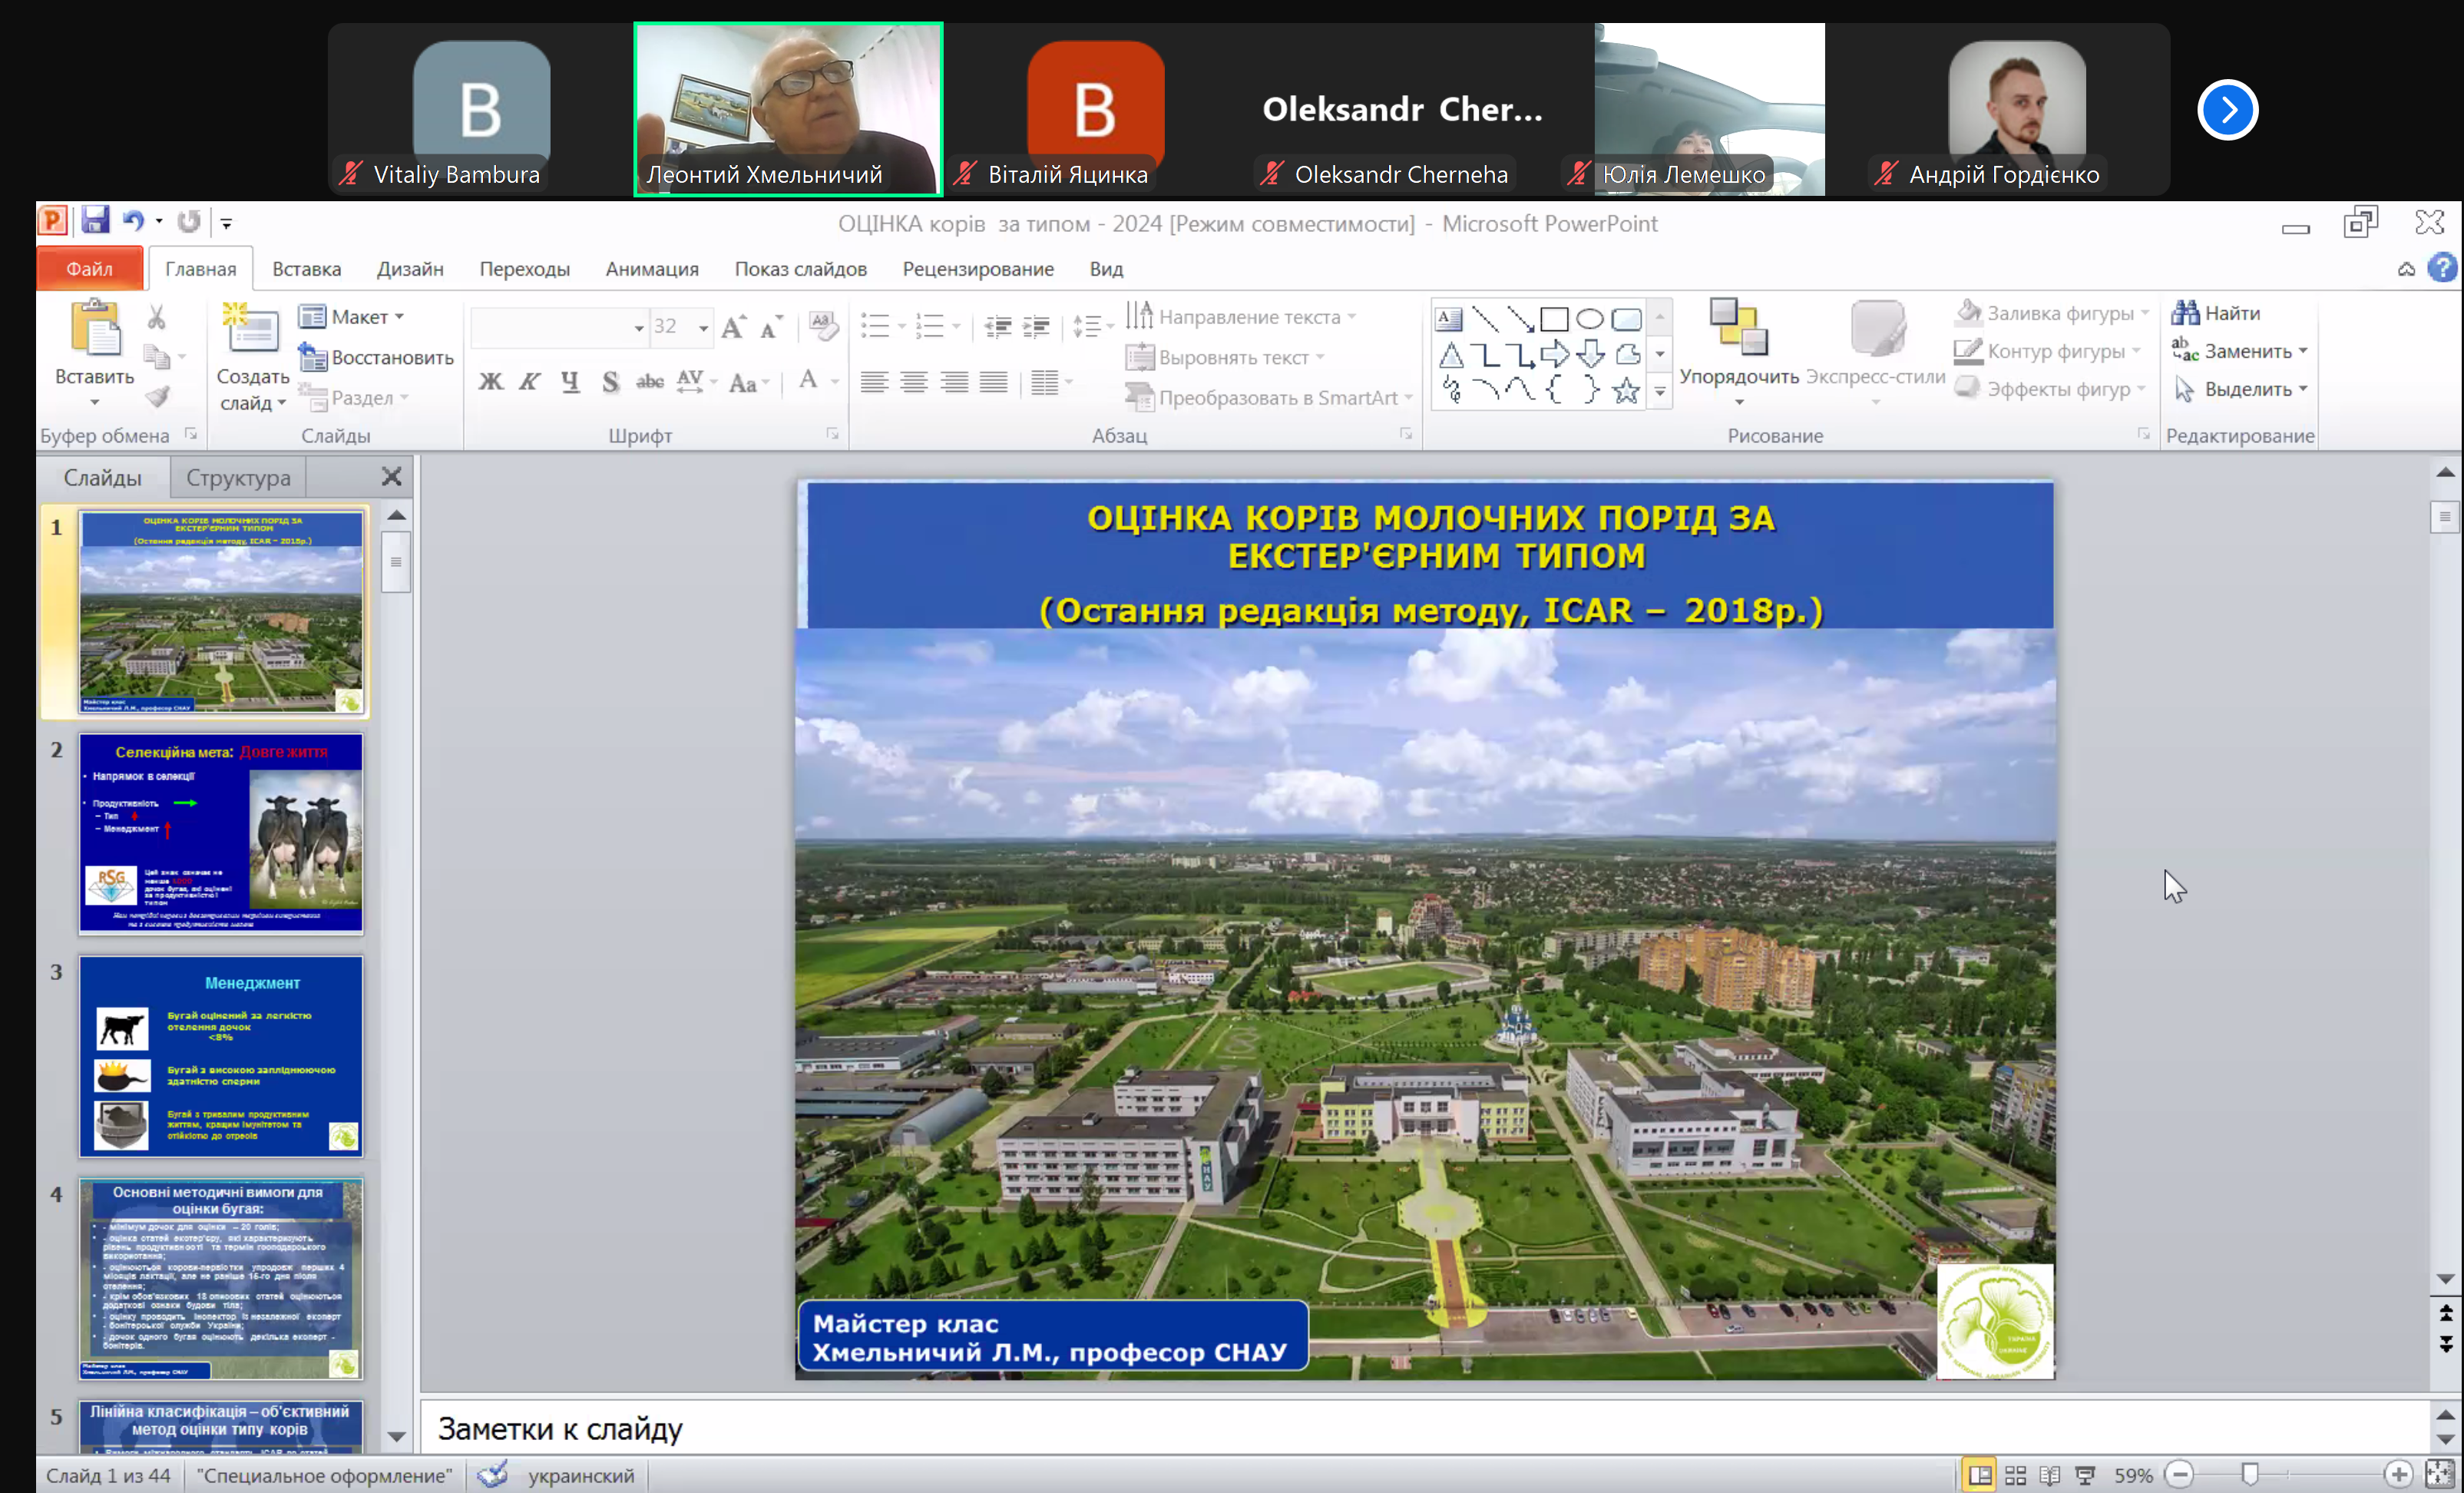Screen dimensions: 2464x1493
Task: Click zoom in plus button
Action: pyautogui.click(x=2398, y=1474)
